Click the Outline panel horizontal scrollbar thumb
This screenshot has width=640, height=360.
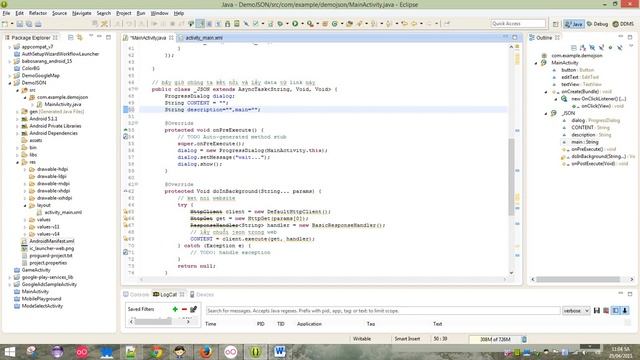coord(578,279)
